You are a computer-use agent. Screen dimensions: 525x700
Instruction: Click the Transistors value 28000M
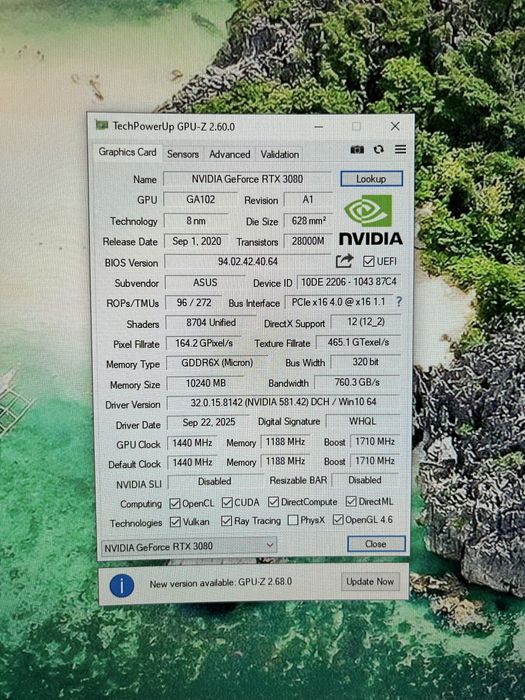coord(308,241)
